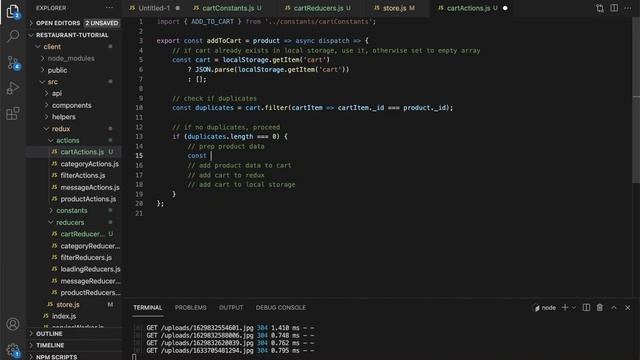Open the TERMINAL panel tab
Viewport: 640px width, 360px height.
(147, 308)
